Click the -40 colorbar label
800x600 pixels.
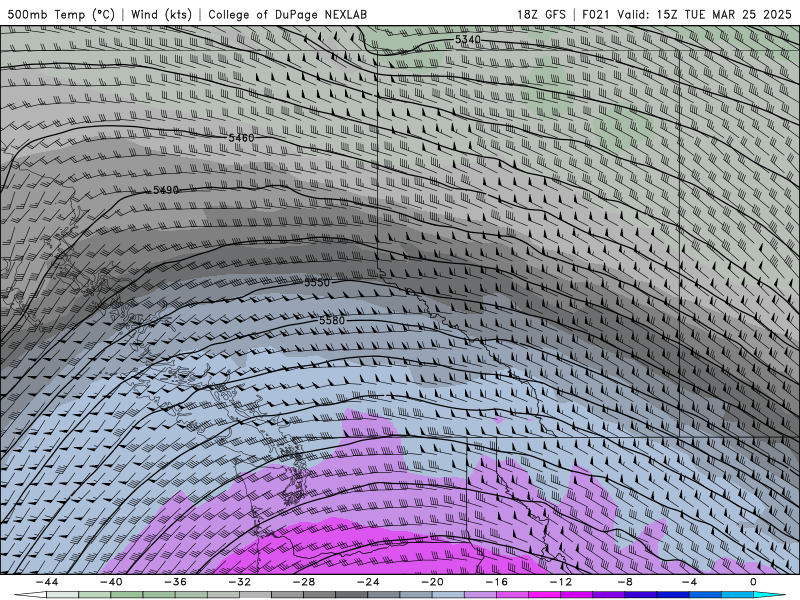coord(111,582)
